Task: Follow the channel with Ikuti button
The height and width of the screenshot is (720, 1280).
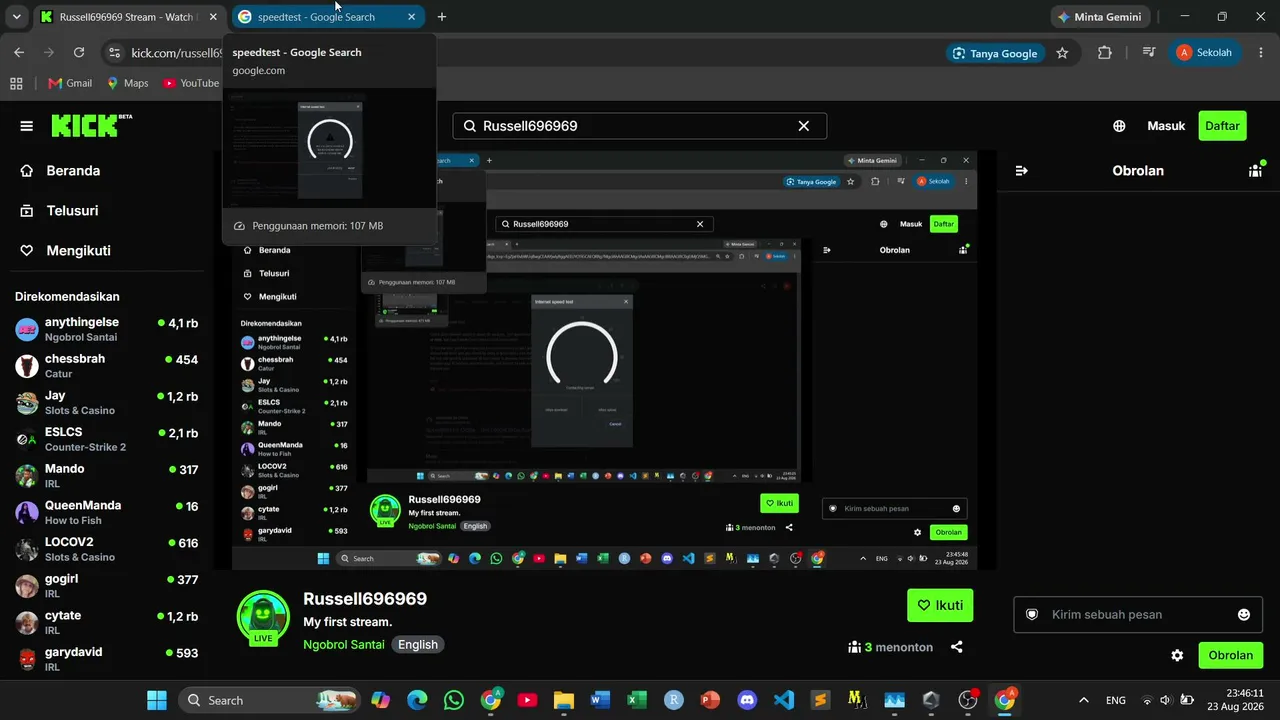Action: [x=940, y=605]
